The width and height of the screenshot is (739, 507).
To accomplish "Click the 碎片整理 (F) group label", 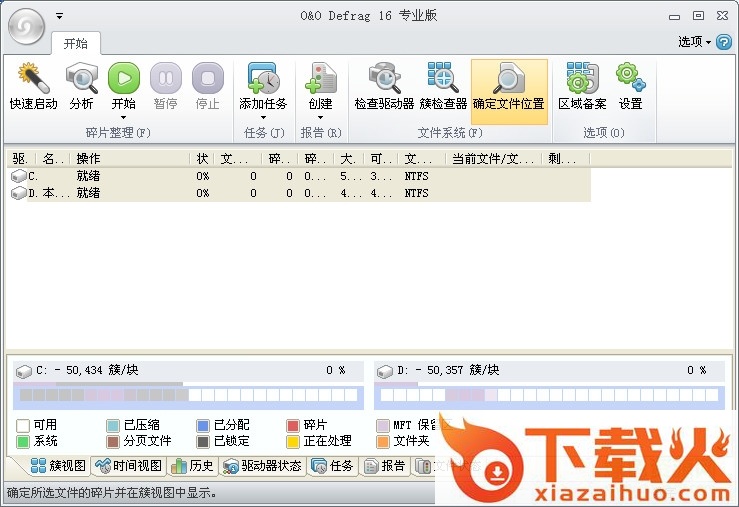I will tap(118, 133).
